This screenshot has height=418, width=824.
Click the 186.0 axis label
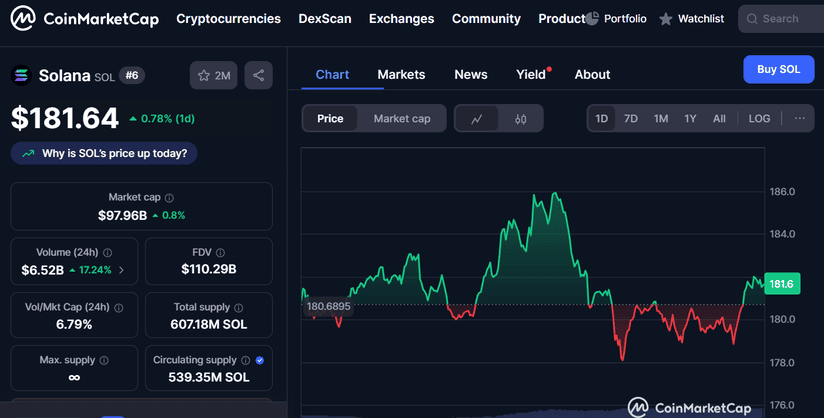click(x=782, y=192)
